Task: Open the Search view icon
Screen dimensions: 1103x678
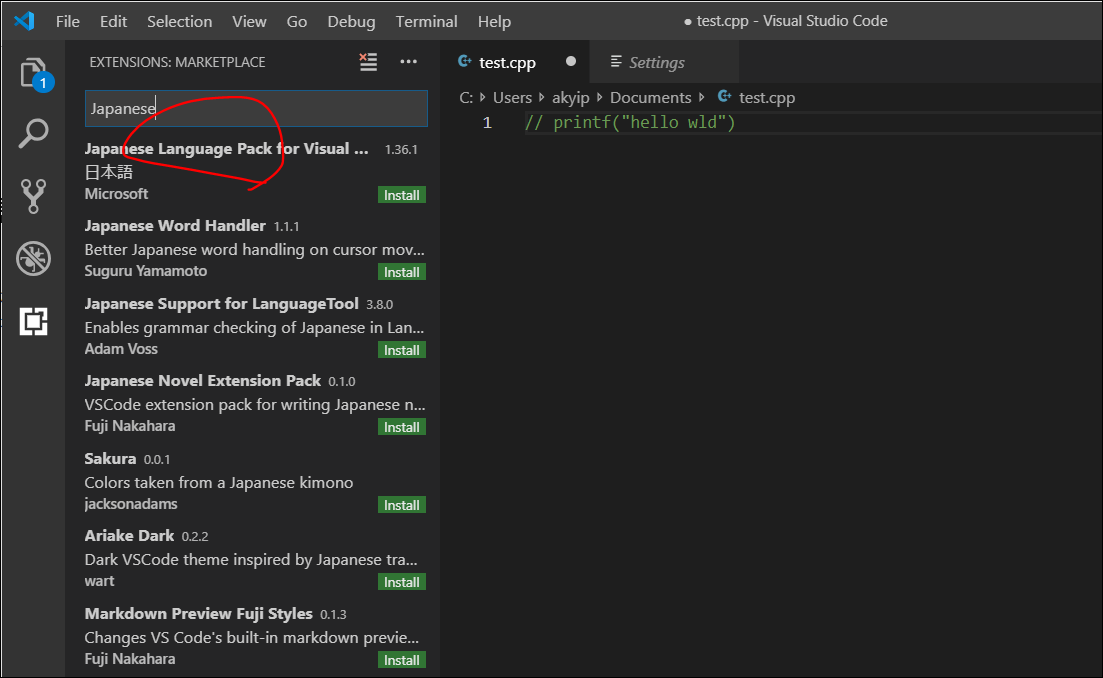Action: point(33,133)
